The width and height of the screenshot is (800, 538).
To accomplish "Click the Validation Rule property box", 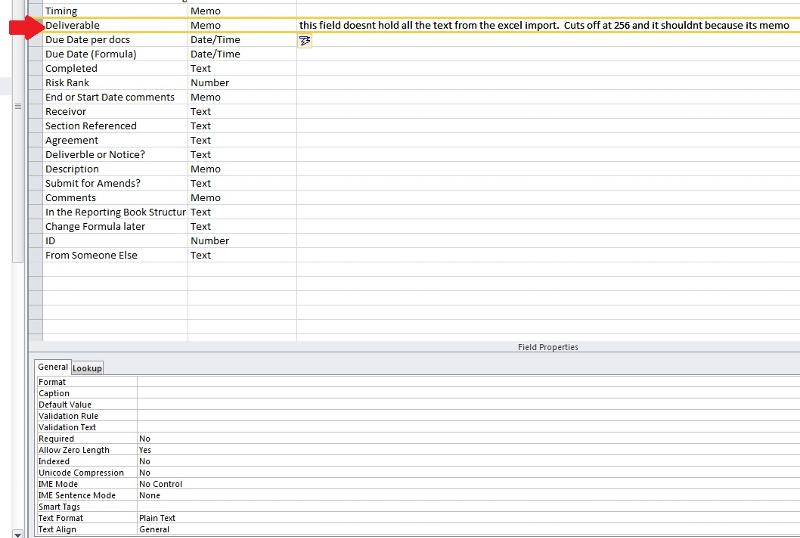I will tap(468, 415).
